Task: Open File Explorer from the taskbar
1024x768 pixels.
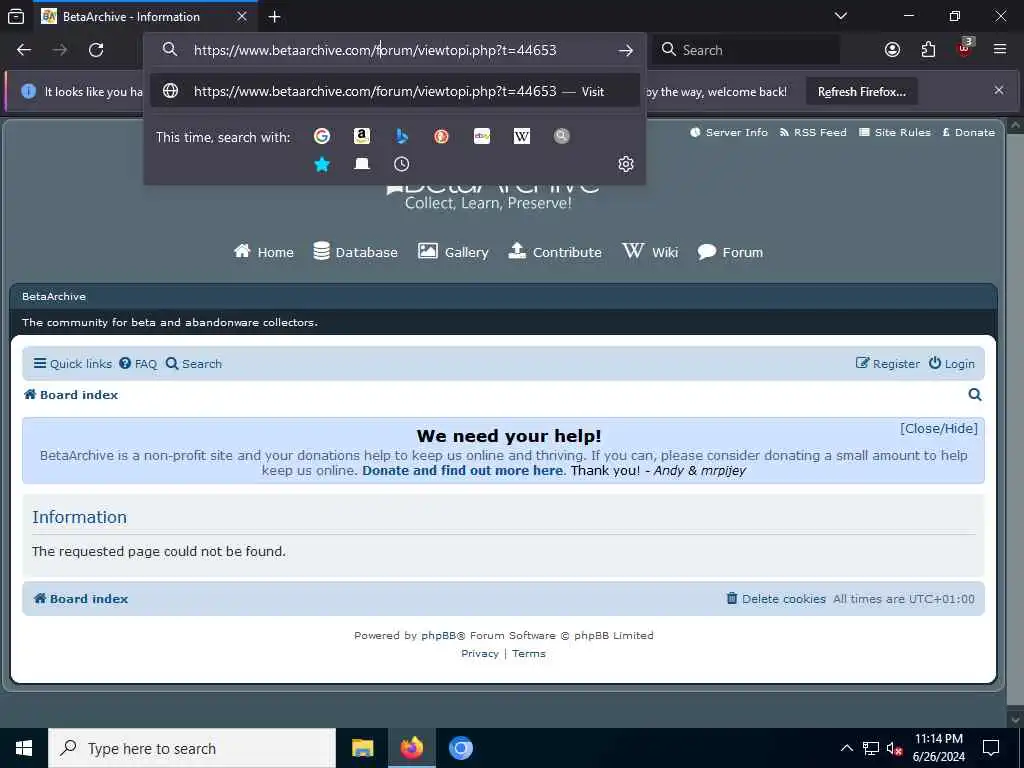Action: click(362, 748)
